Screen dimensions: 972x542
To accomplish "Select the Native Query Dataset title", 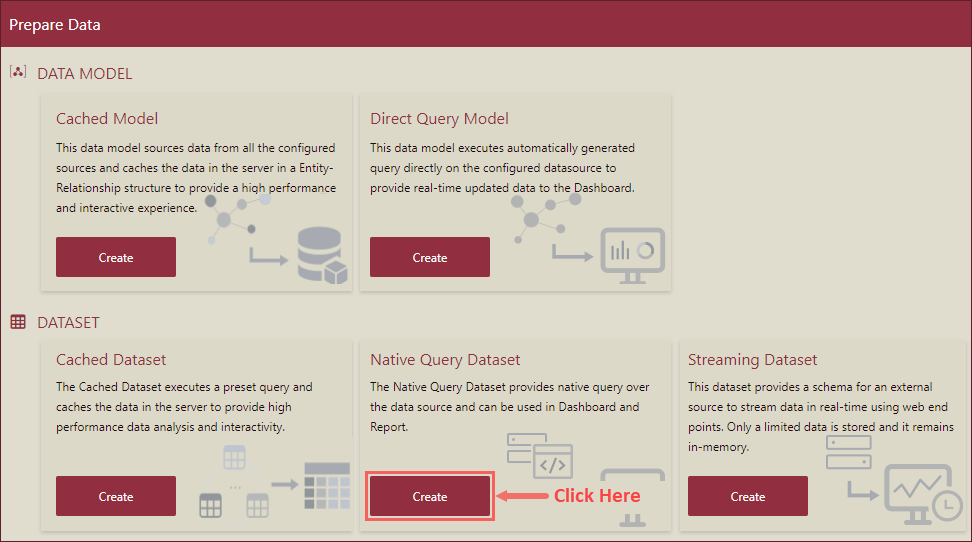I will click(445, 360).
